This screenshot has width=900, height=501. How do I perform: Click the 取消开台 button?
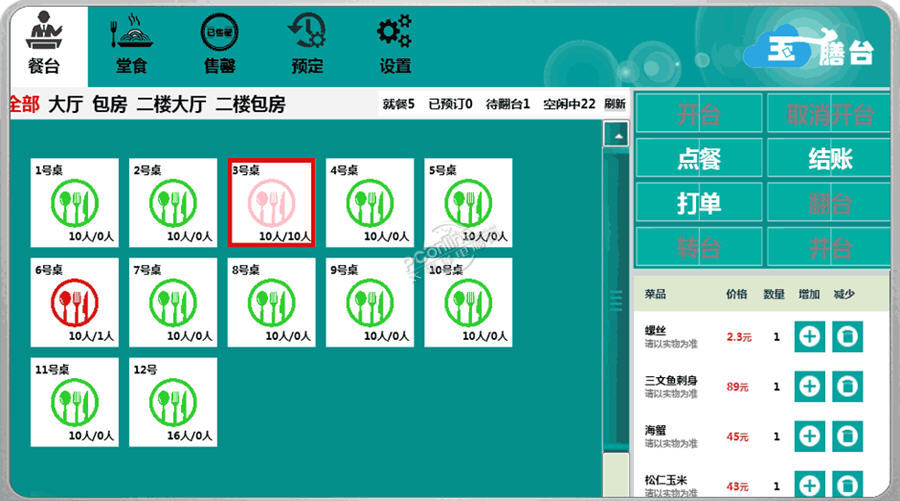(x=829, y=114)
